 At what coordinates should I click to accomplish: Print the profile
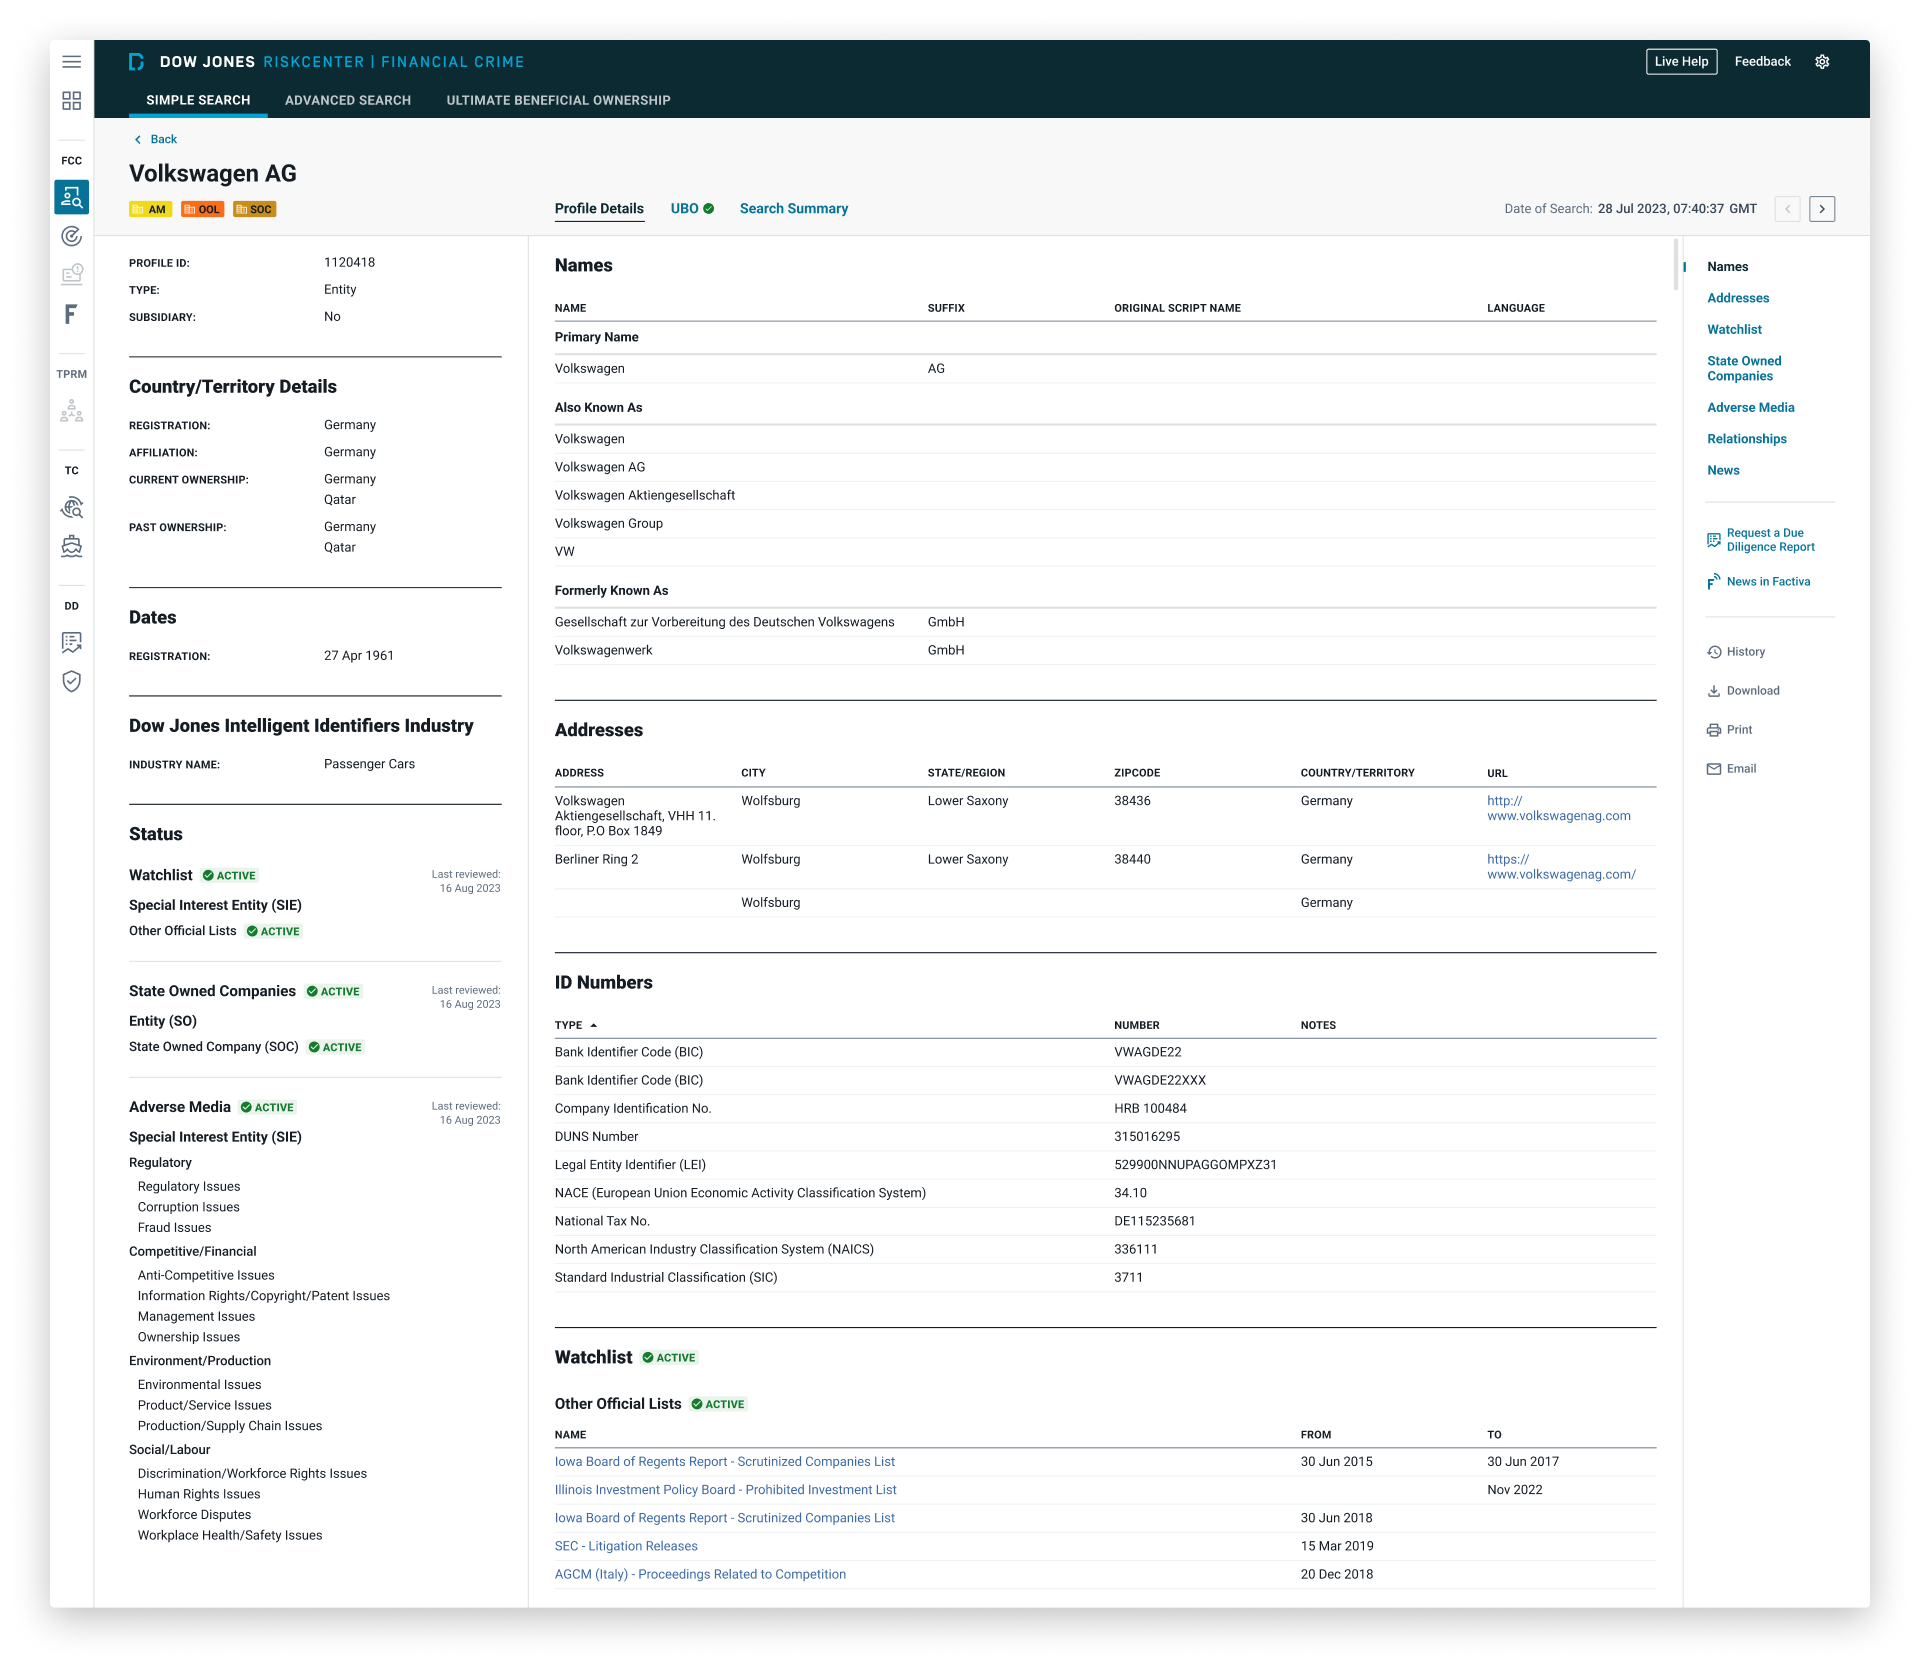1729,730
